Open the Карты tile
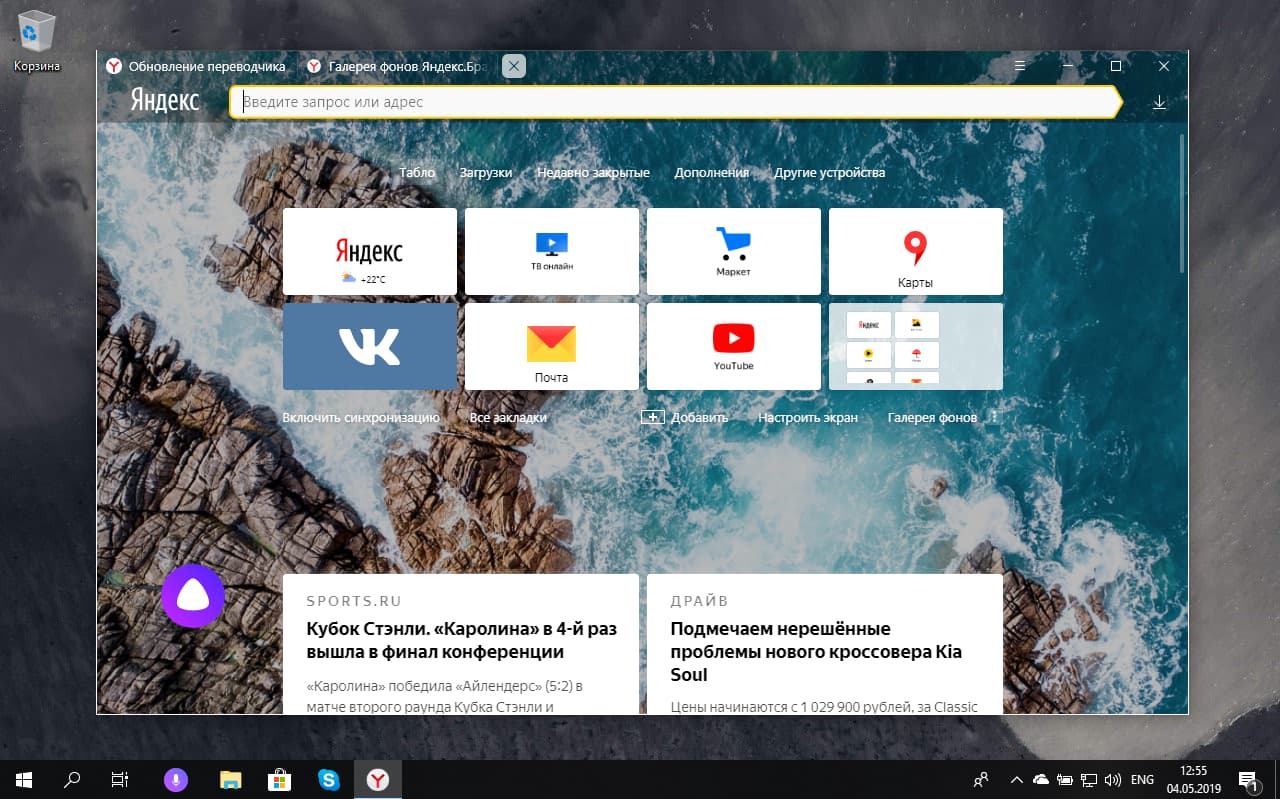 (x=915, y=251)
